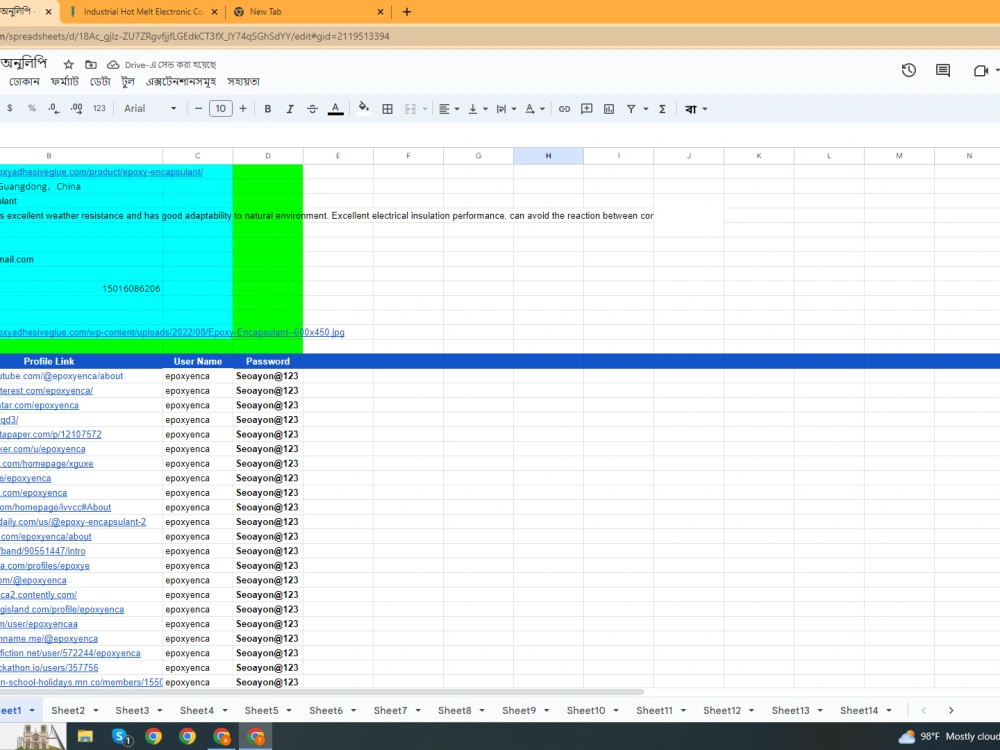The width and height of the screenshot is (1000, 750).
Task: Open functions sigma icon
Action: [x=663, y=108]
